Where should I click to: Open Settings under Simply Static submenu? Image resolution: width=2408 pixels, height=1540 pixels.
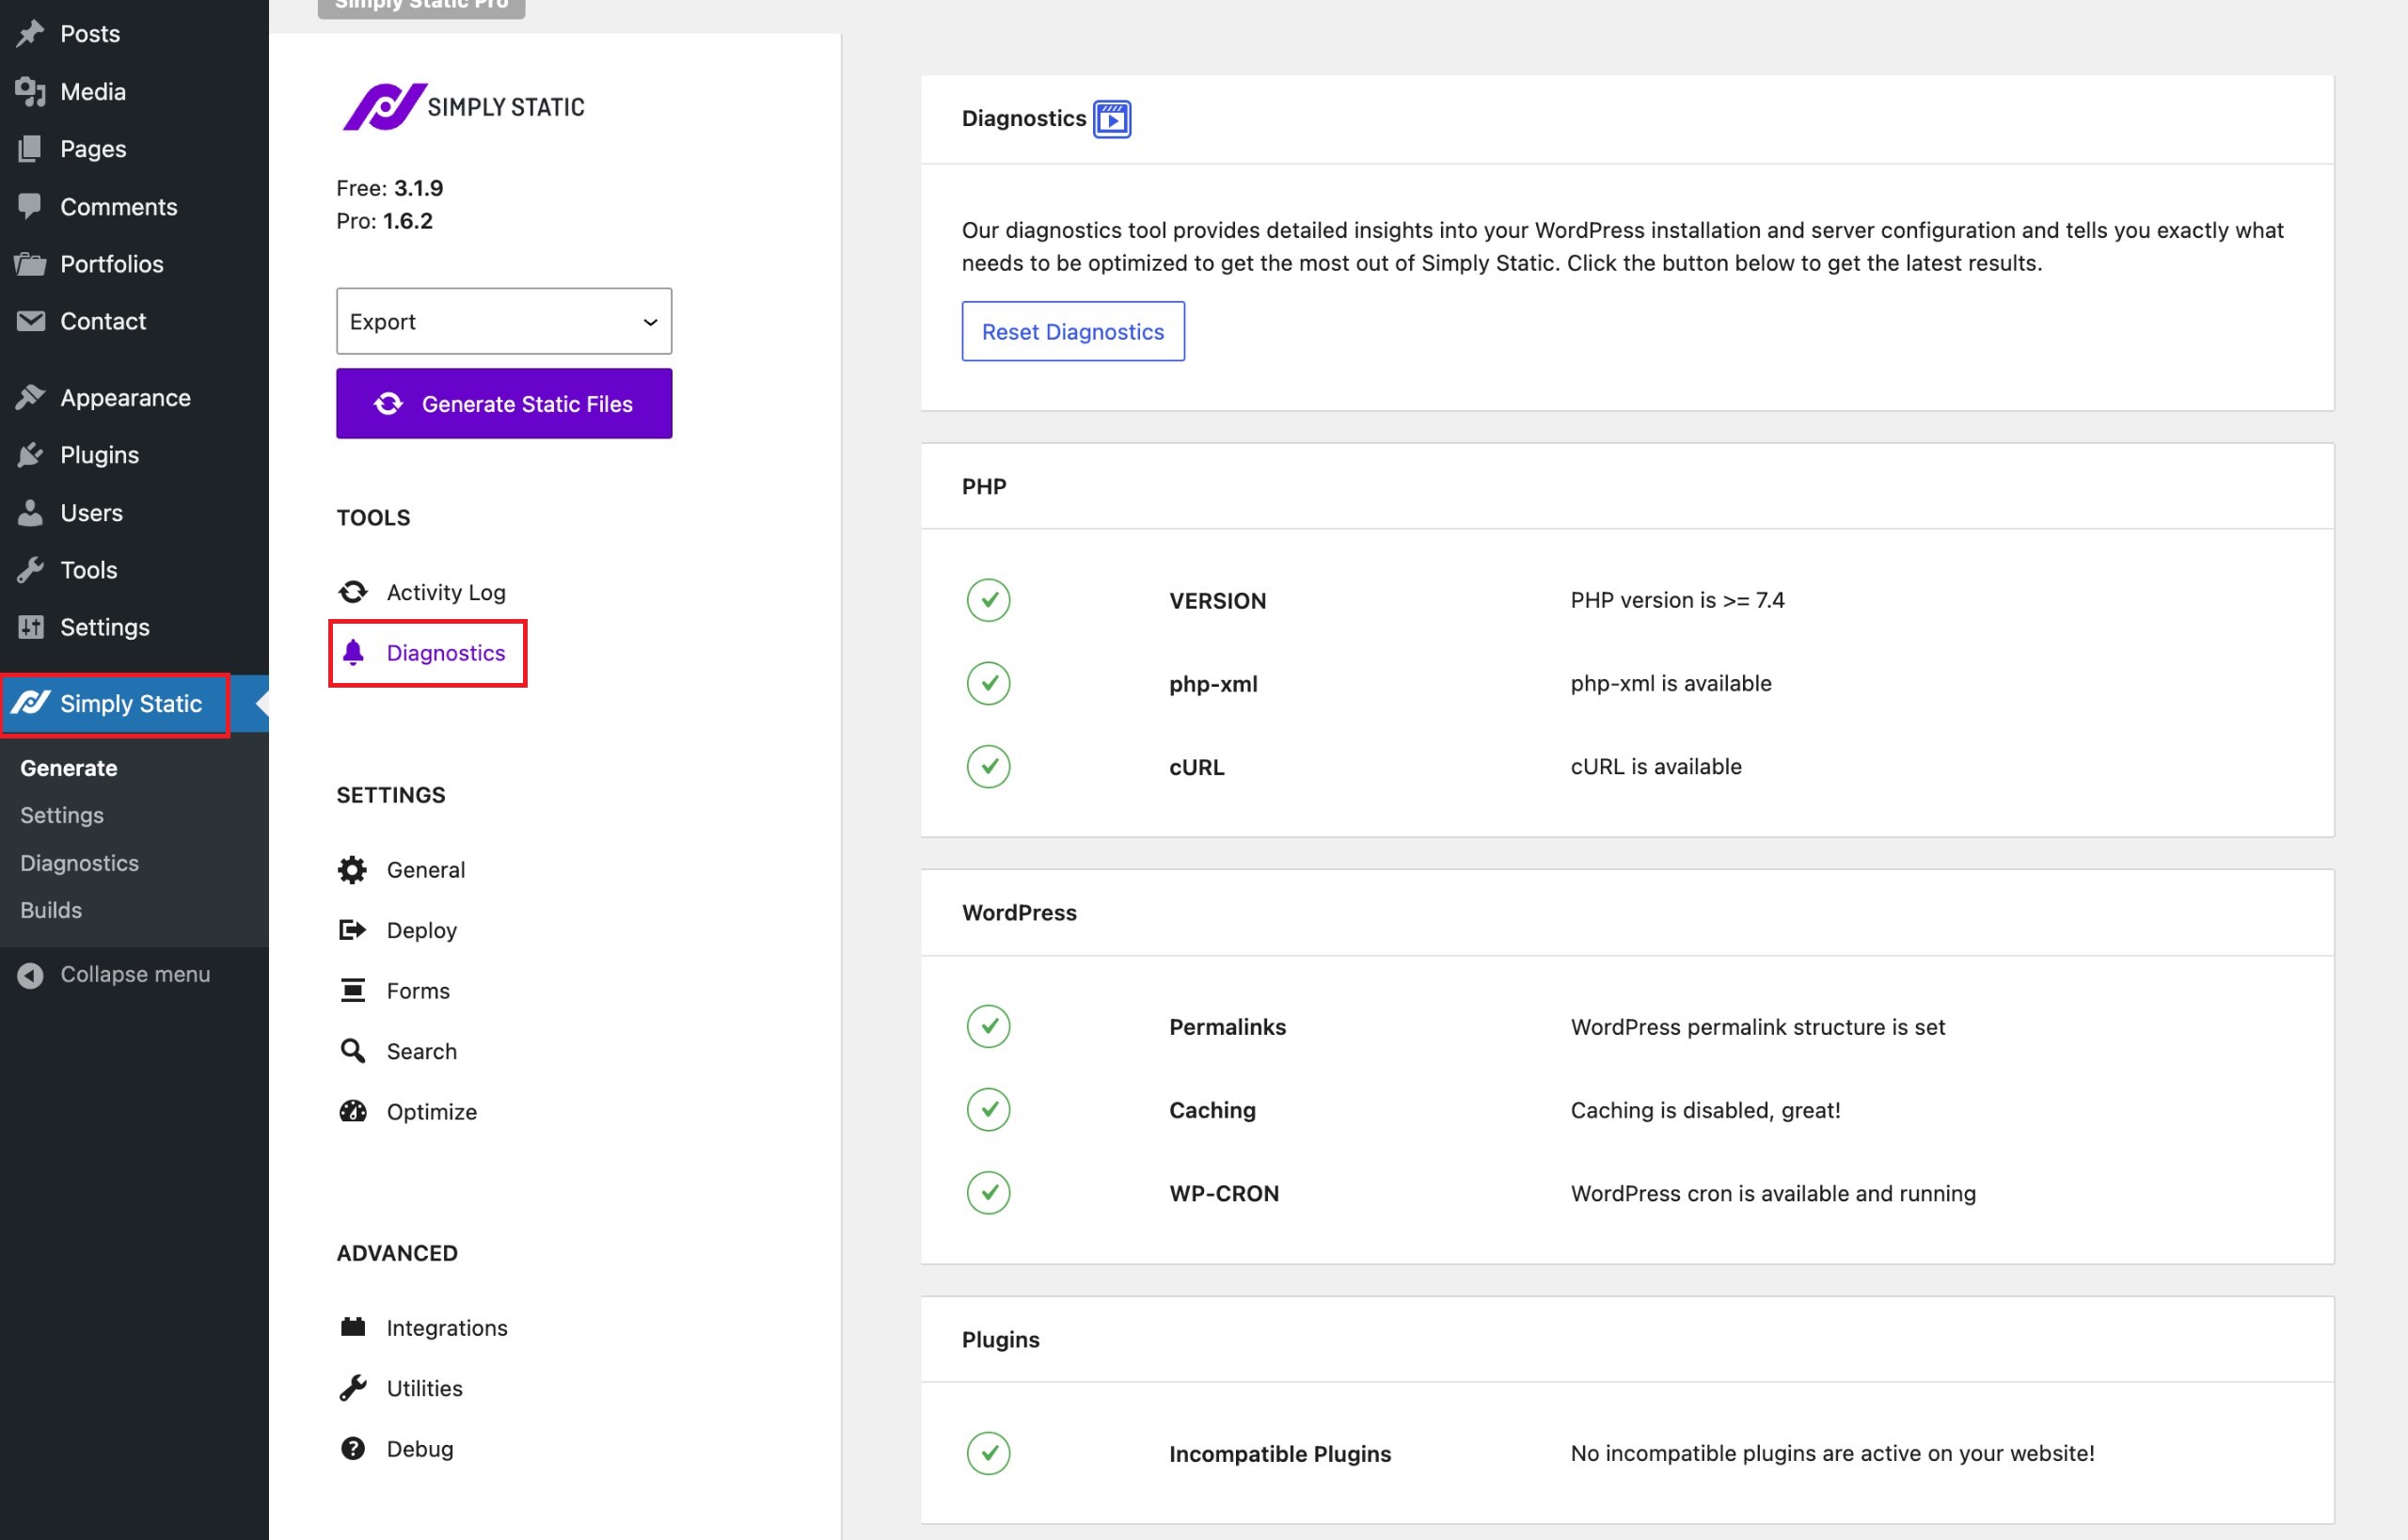[x=62, y=815]
